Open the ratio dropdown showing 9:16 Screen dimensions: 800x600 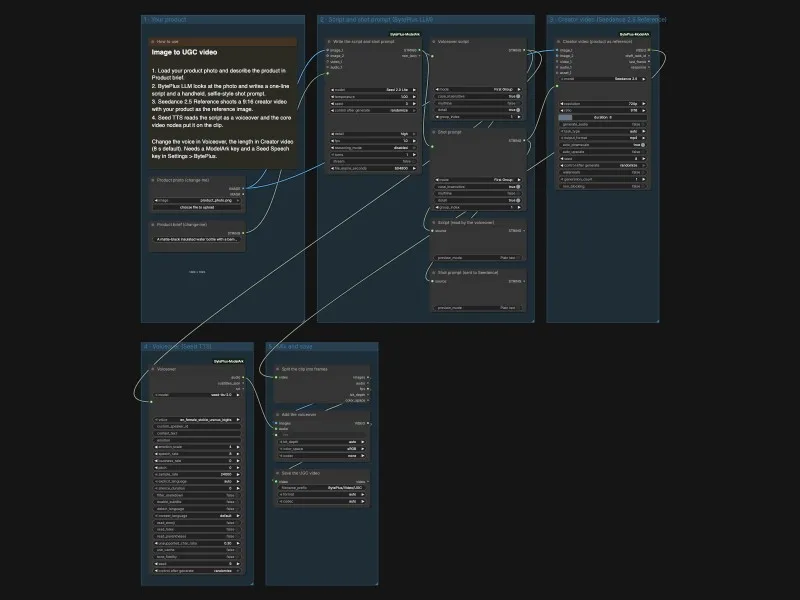[603, 110]
